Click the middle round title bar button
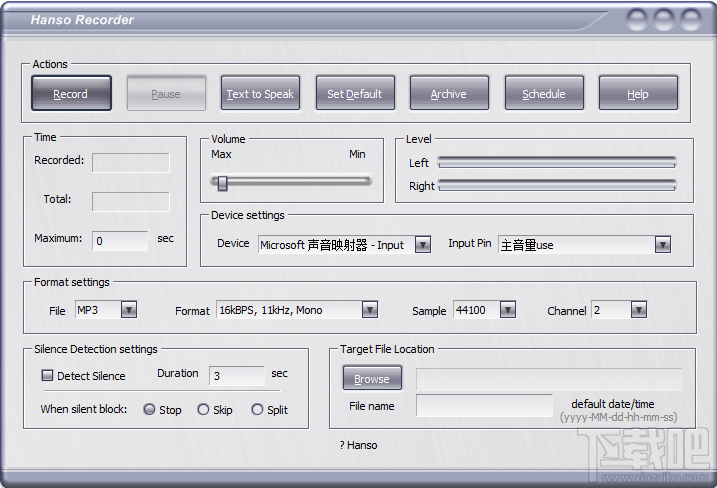Screen dimensions: 717x488 663,20
